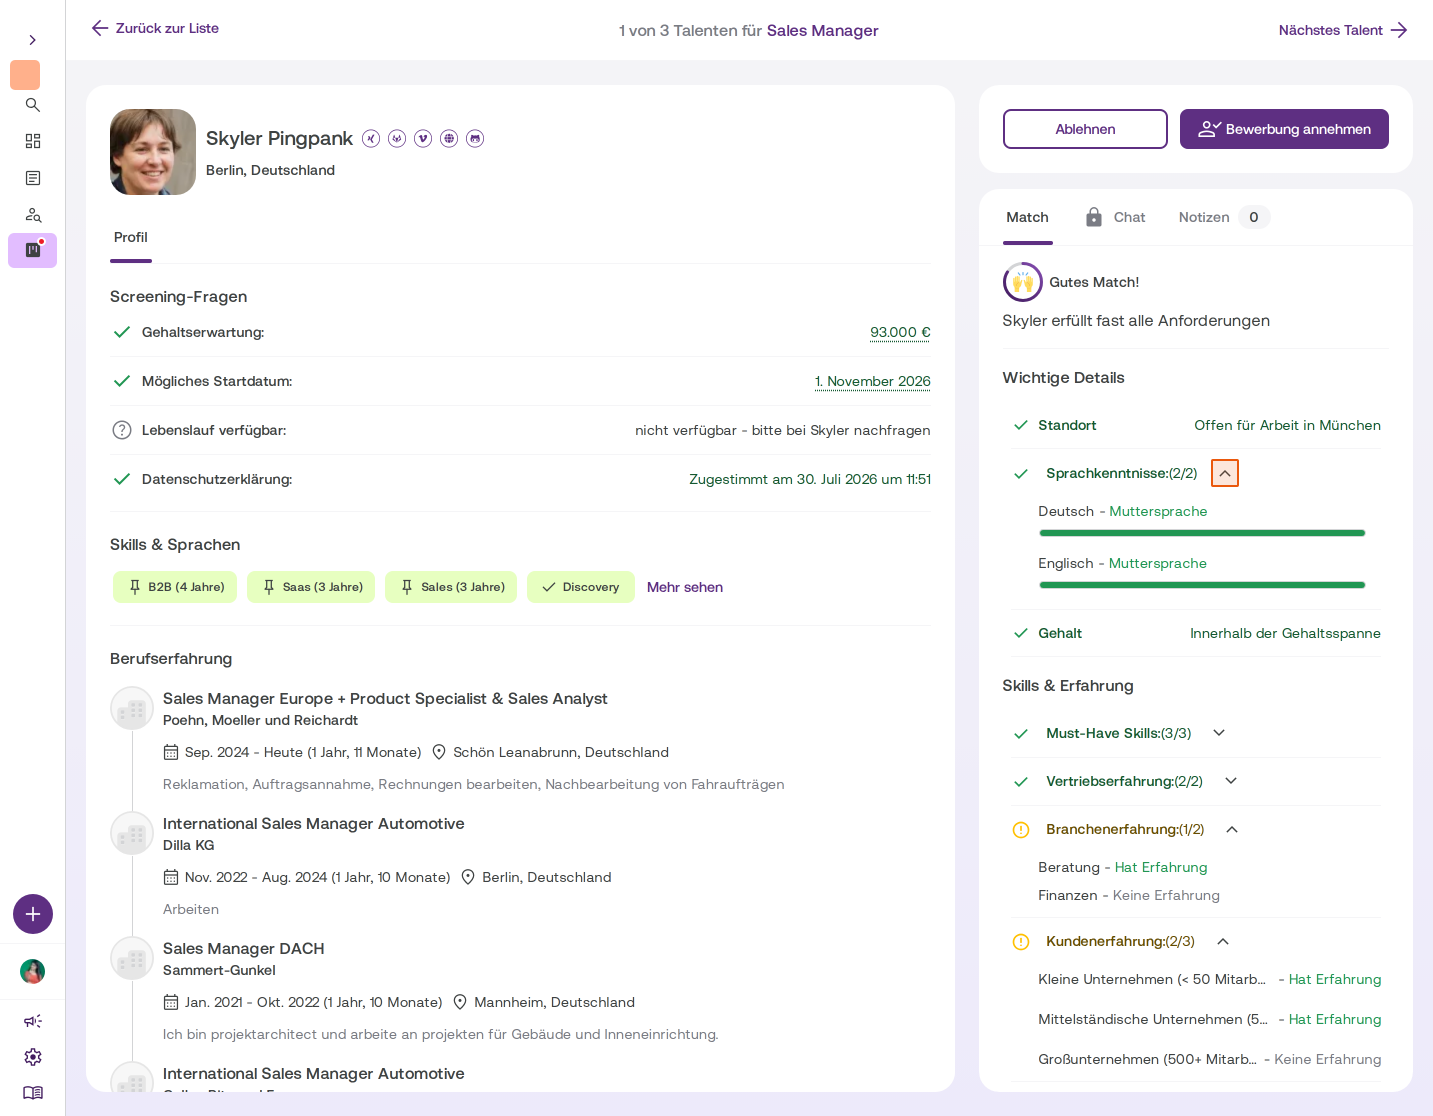The height and width of the screenshot is (1116, 1433).
Task: Open Skyler's GitHub profile icon
Action: coord(475,138)
